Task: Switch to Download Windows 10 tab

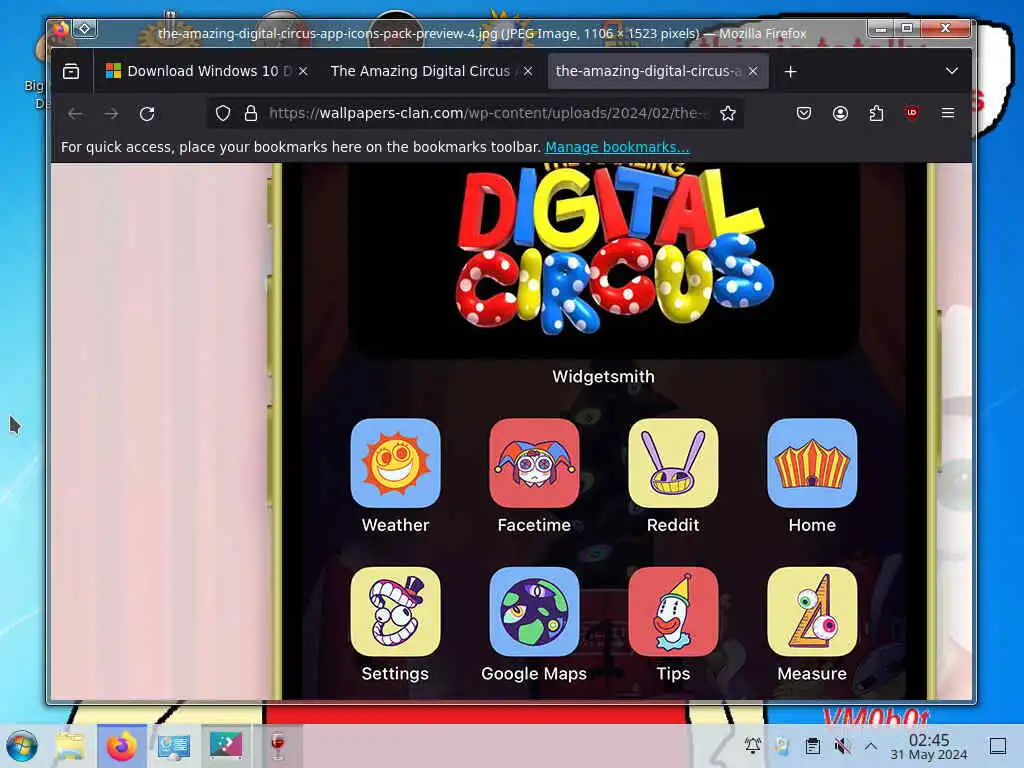Action: 206,71
